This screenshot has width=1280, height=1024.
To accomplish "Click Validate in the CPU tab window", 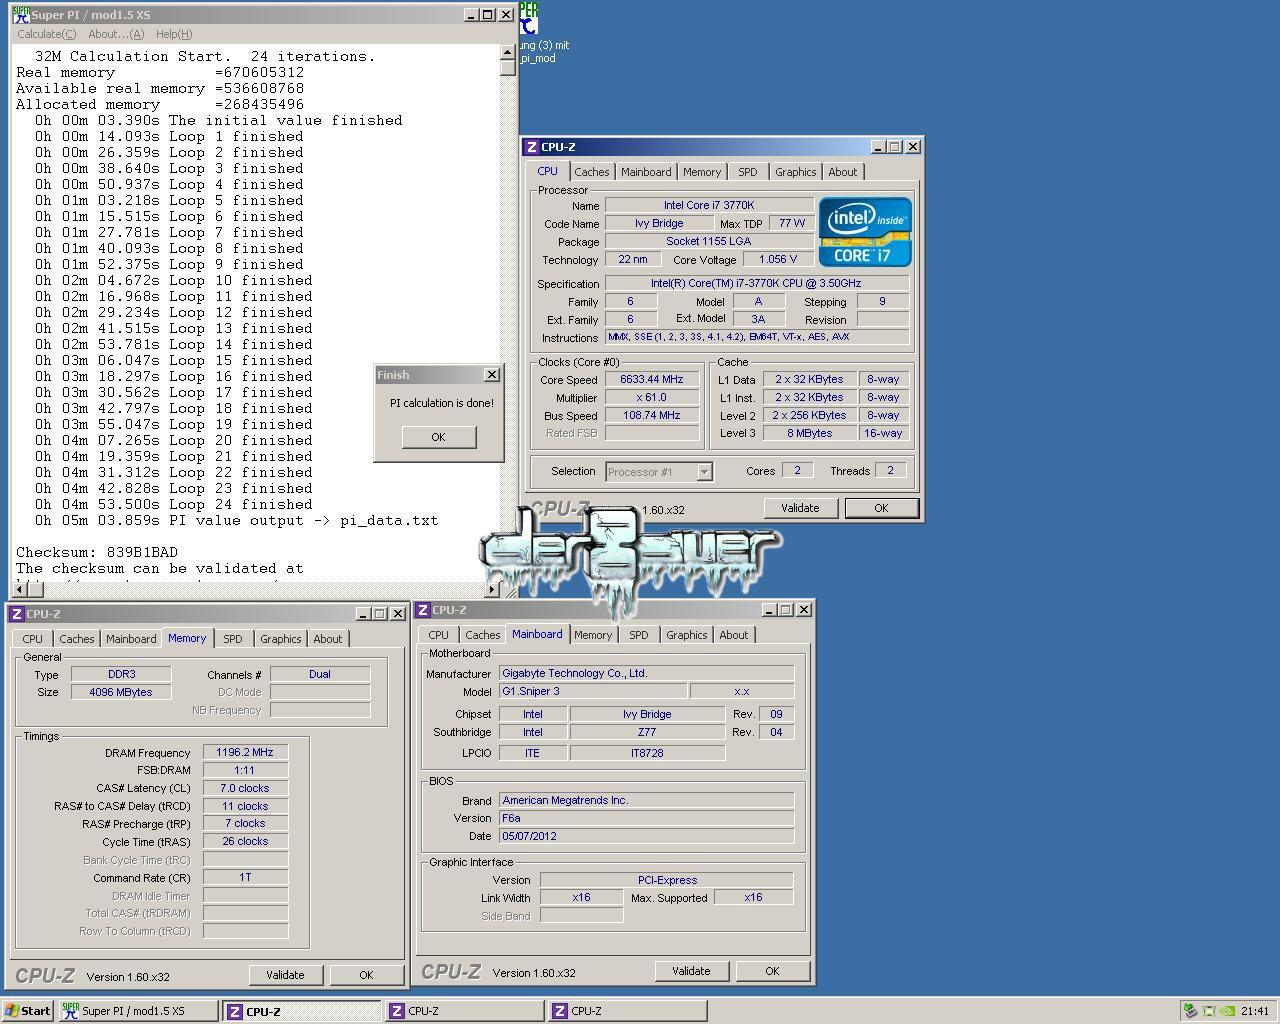I will coord(800,508).
